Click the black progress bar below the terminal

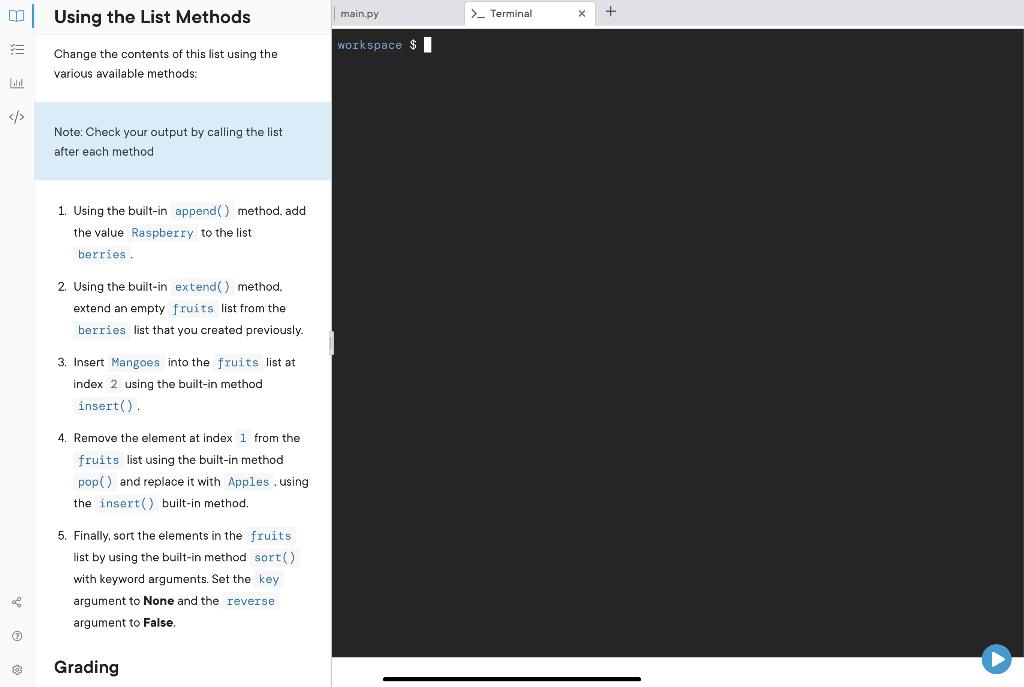point(511,678)
